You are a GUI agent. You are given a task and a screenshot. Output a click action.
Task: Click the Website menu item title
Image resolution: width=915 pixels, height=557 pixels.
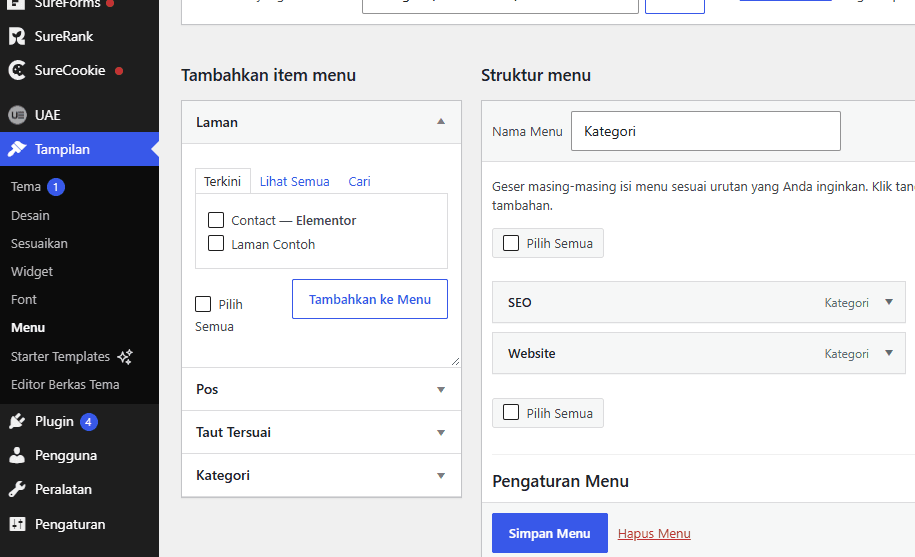coord(532,353)
